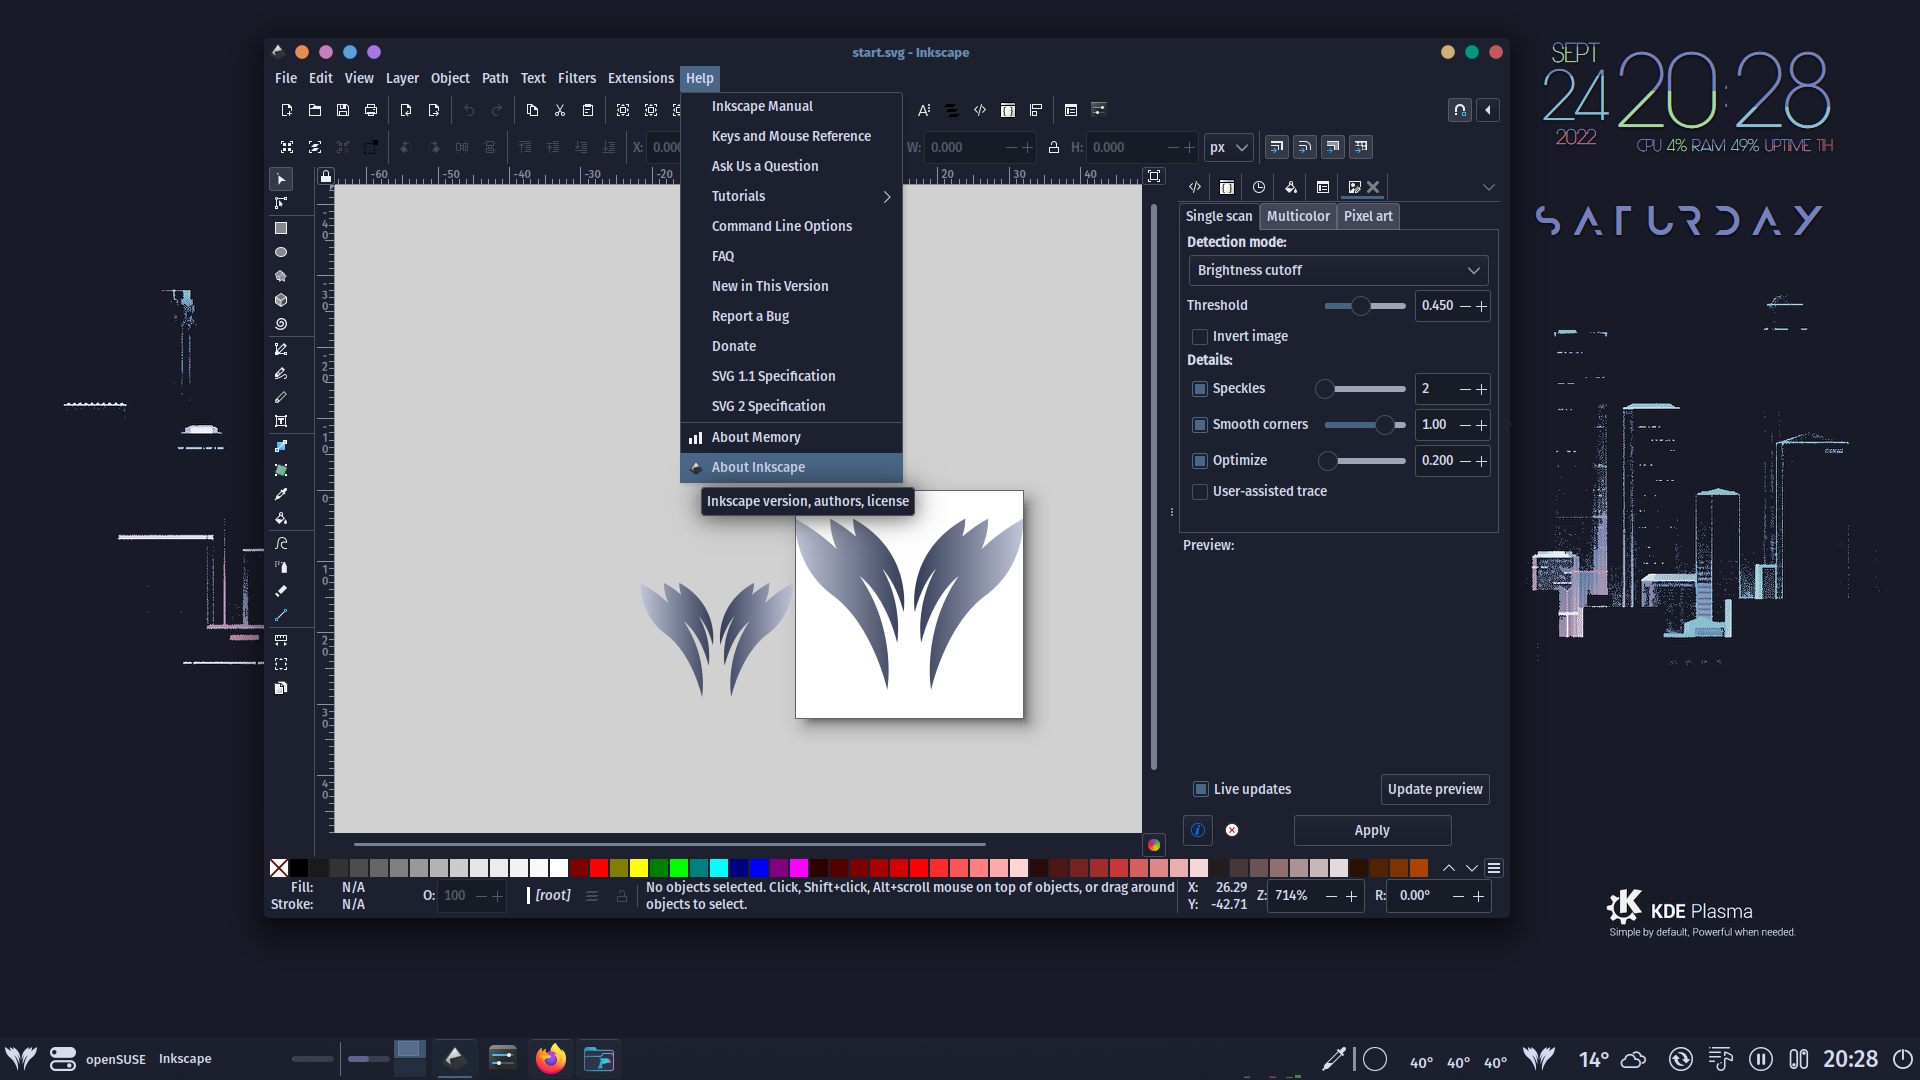This screenshot has height=1080, width=1920.
Task: Select the Star polygon tool
Action: [281, 276]
